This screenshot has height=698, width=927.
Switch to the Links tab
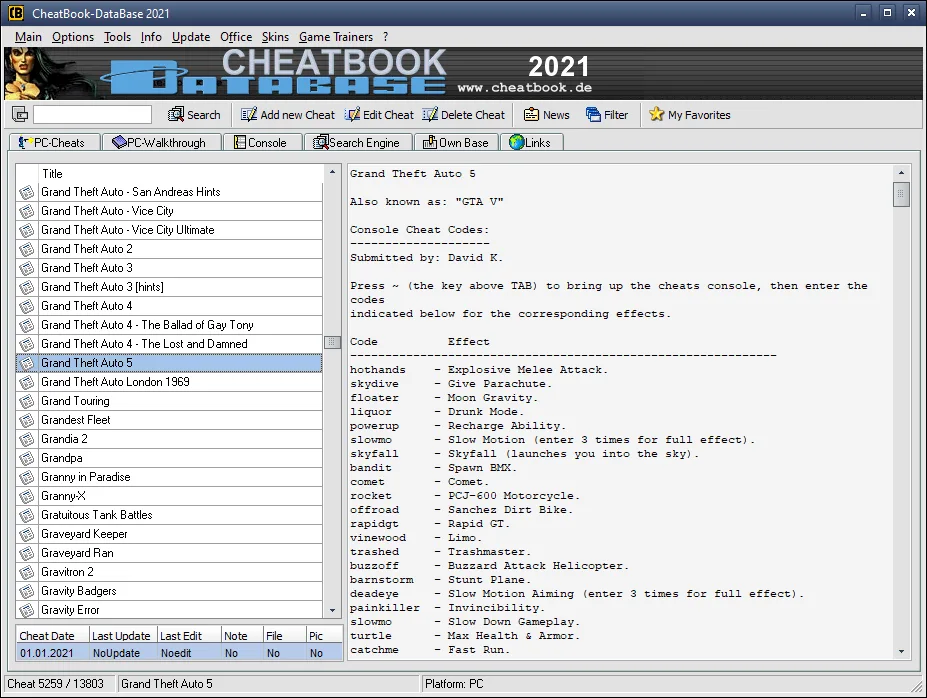[531, 142]
